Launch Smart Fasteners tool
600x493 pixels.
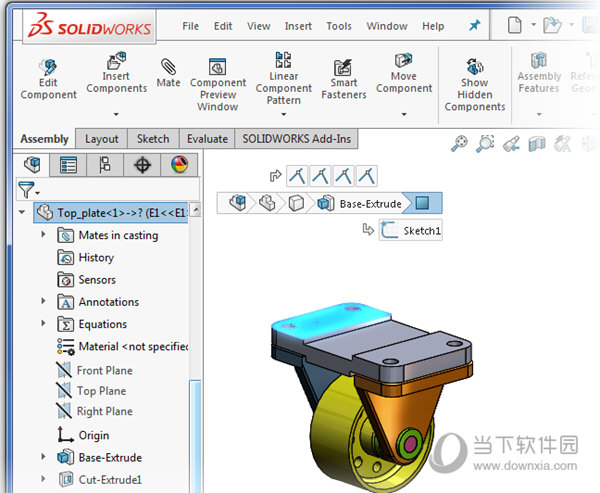[x=344, y=80]
